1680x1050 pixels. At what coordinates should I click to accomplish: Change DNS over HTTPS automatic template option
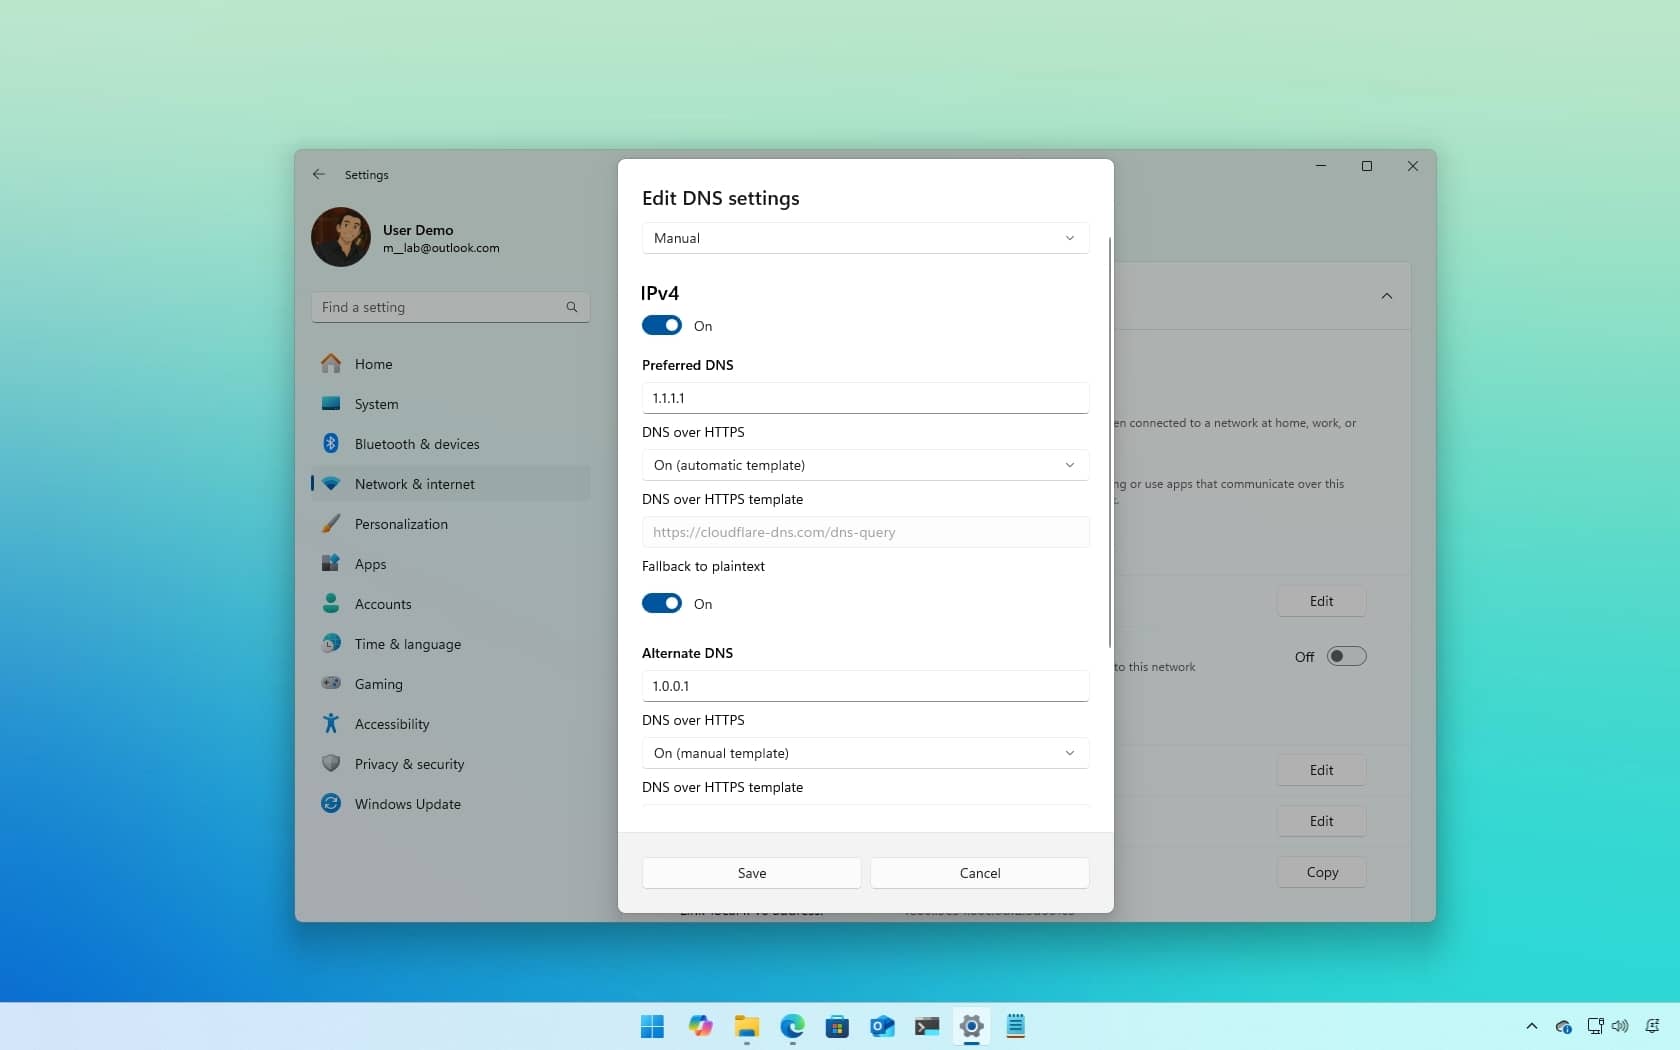point(864,465)
